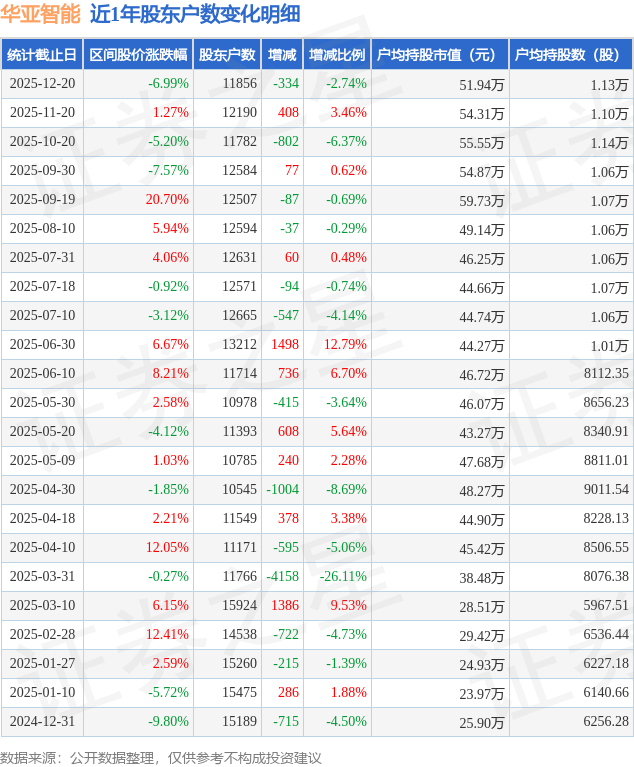Click the 华亚智能 title text
The height and width of the screenshot is (767, 634).
point(42,14)
